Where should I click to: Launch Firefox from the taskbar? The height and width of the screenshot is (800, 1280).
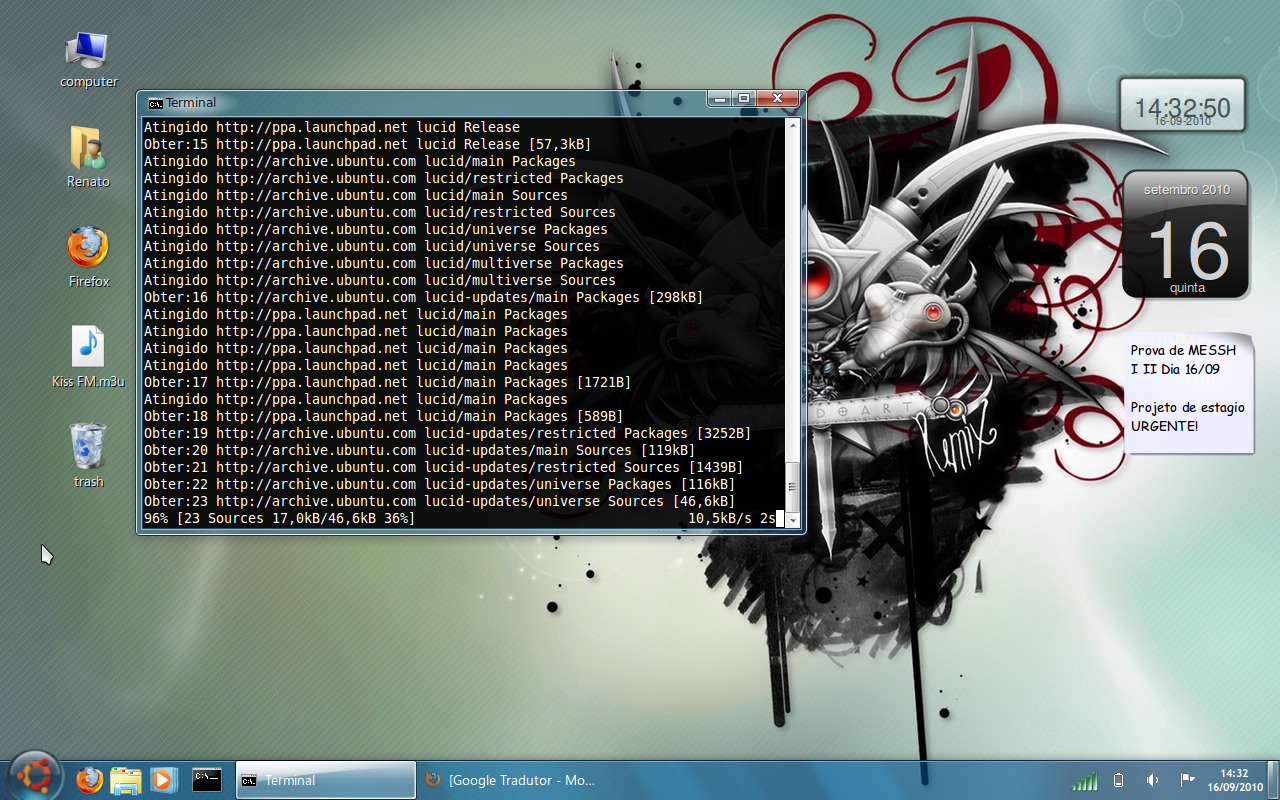[x=89, y=780]
